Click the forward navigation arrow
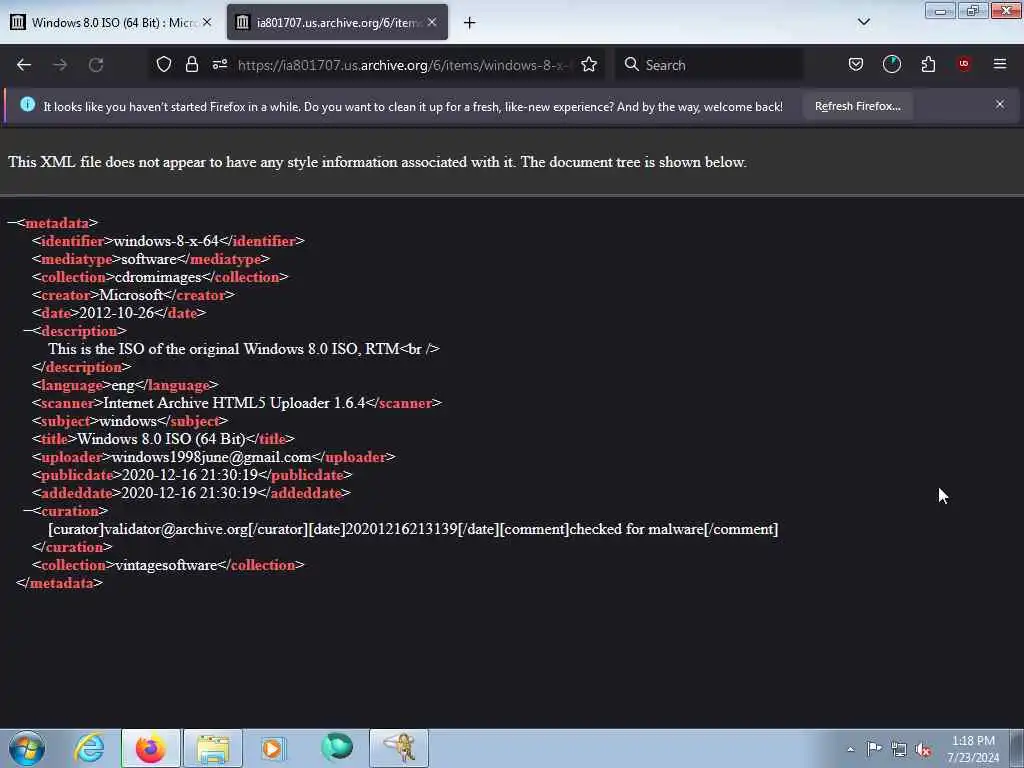The height and width of the screenshot is (768, 1024). (x=60, y=65)
